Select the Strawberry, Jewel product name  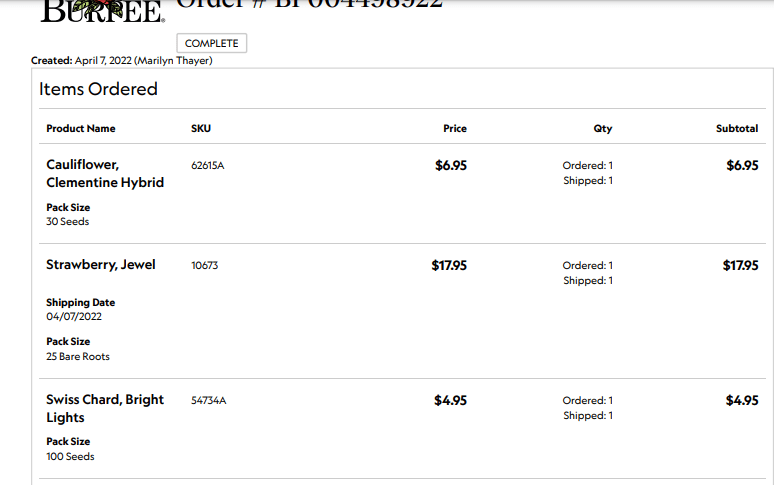[100, 265]
